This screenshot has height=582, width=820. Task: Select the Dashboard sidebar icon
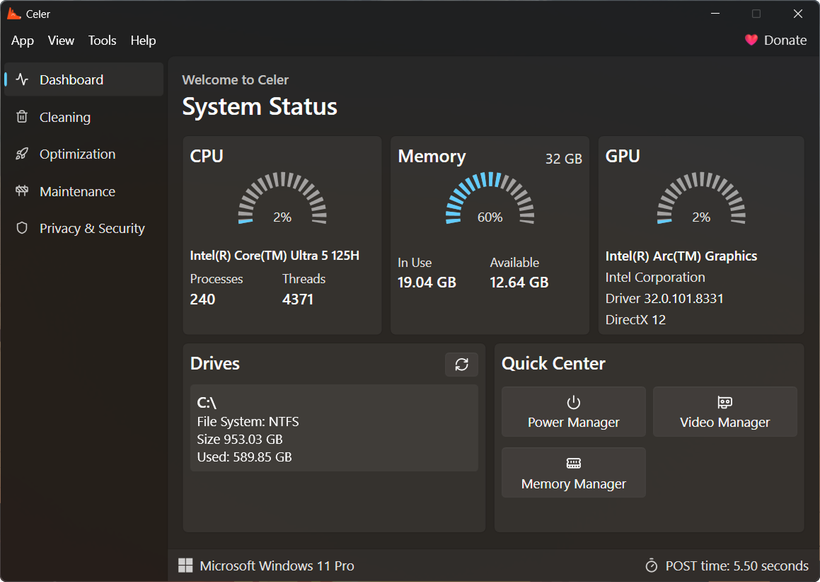21,79
